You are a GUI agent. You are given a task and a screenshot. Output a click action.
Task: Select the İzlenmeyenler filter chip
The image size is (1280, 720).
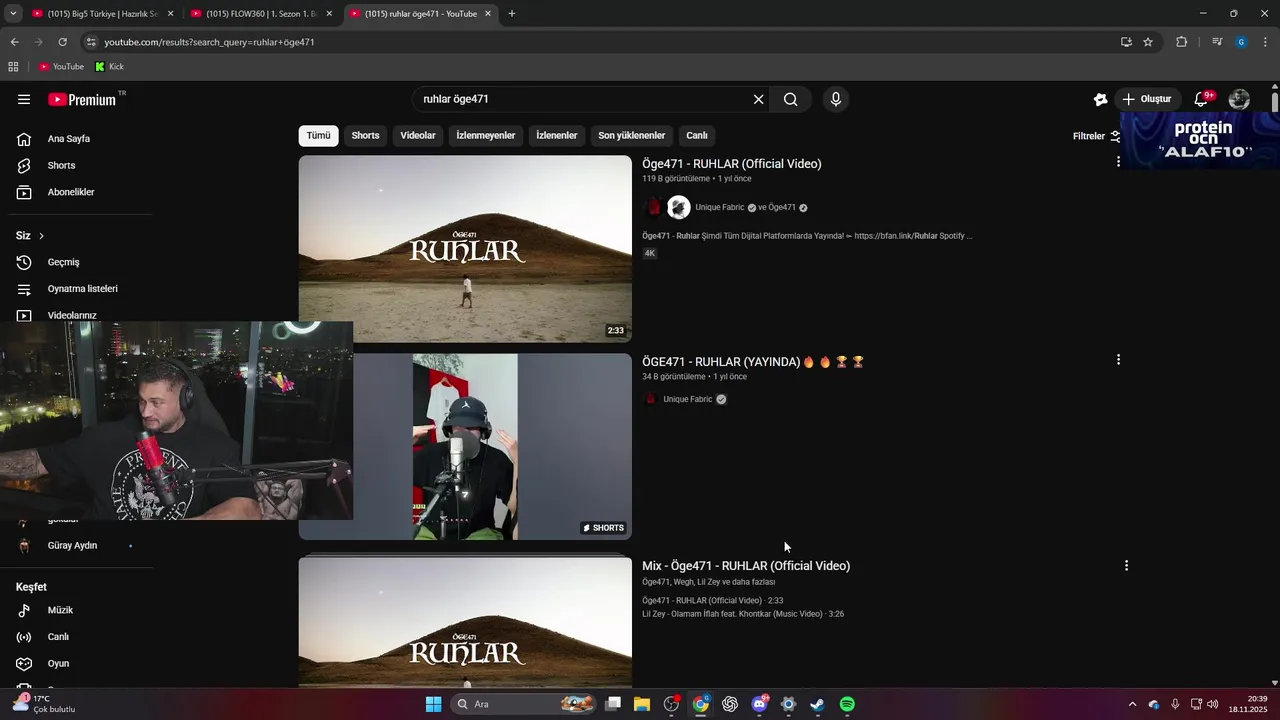point(486,136)
